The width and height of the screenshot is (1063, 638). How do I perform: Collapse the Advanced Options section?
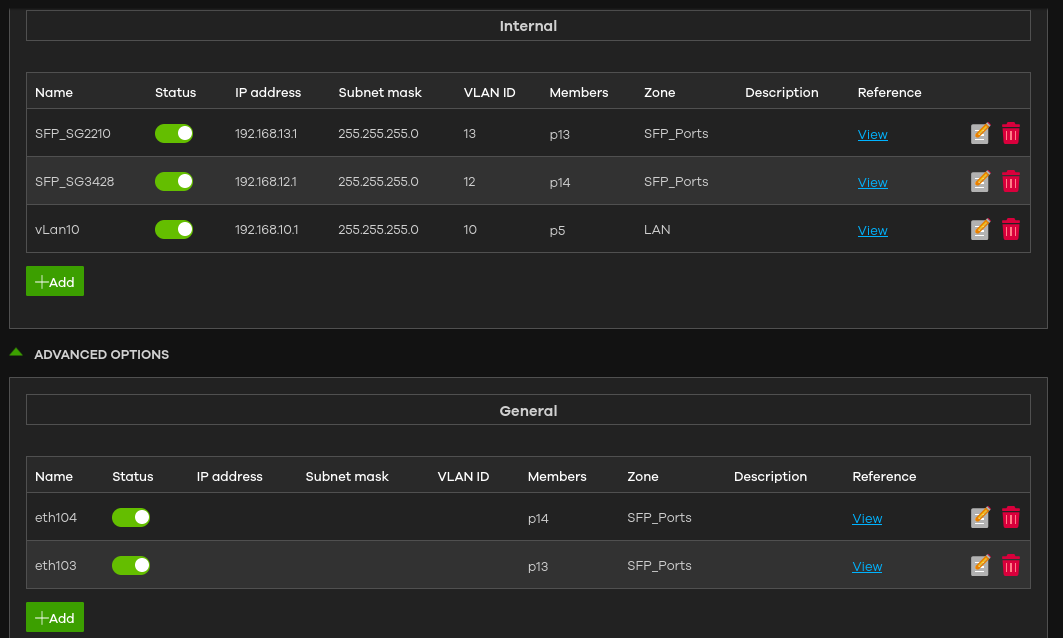[x=89, y=354]
